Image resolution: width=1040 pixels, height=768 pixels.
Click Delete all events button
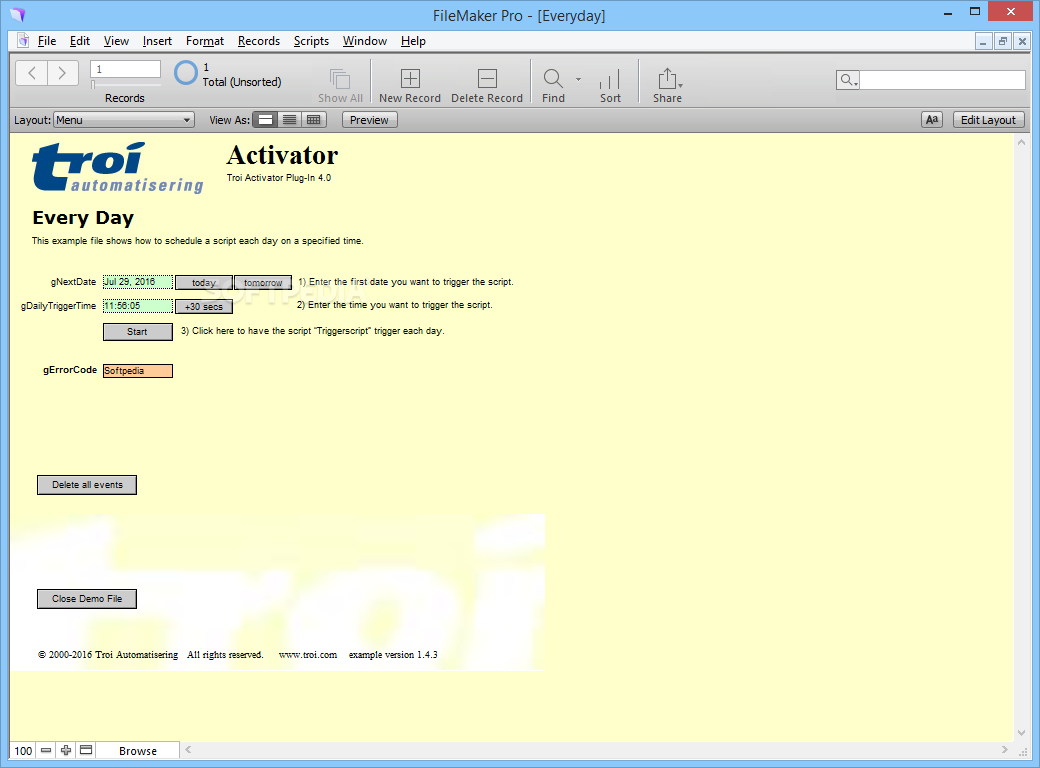point(87,485)
